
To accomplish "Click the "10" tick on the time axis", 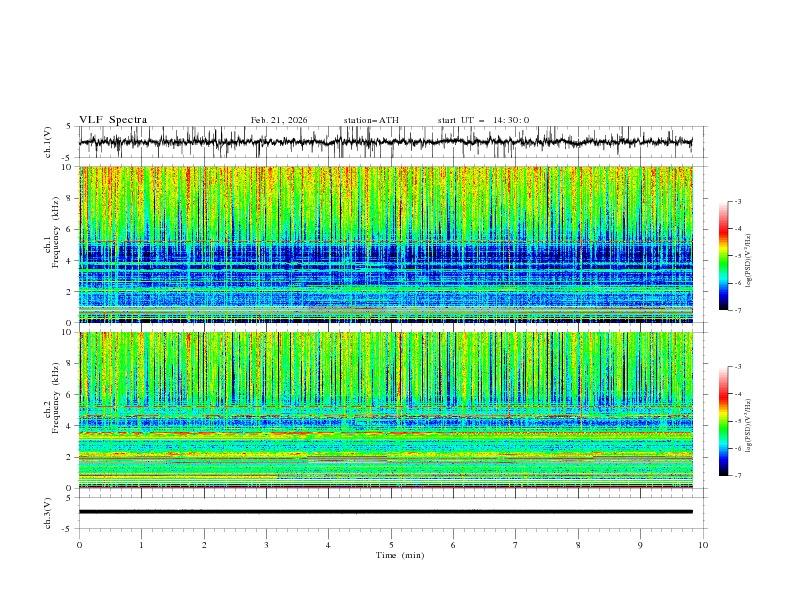I will (x=703, y=545).
